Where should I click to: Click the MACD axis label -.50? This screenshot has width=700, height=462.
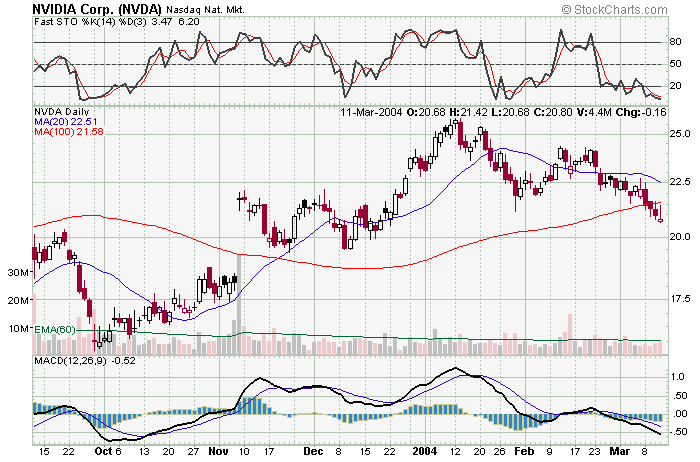point(677,432)
